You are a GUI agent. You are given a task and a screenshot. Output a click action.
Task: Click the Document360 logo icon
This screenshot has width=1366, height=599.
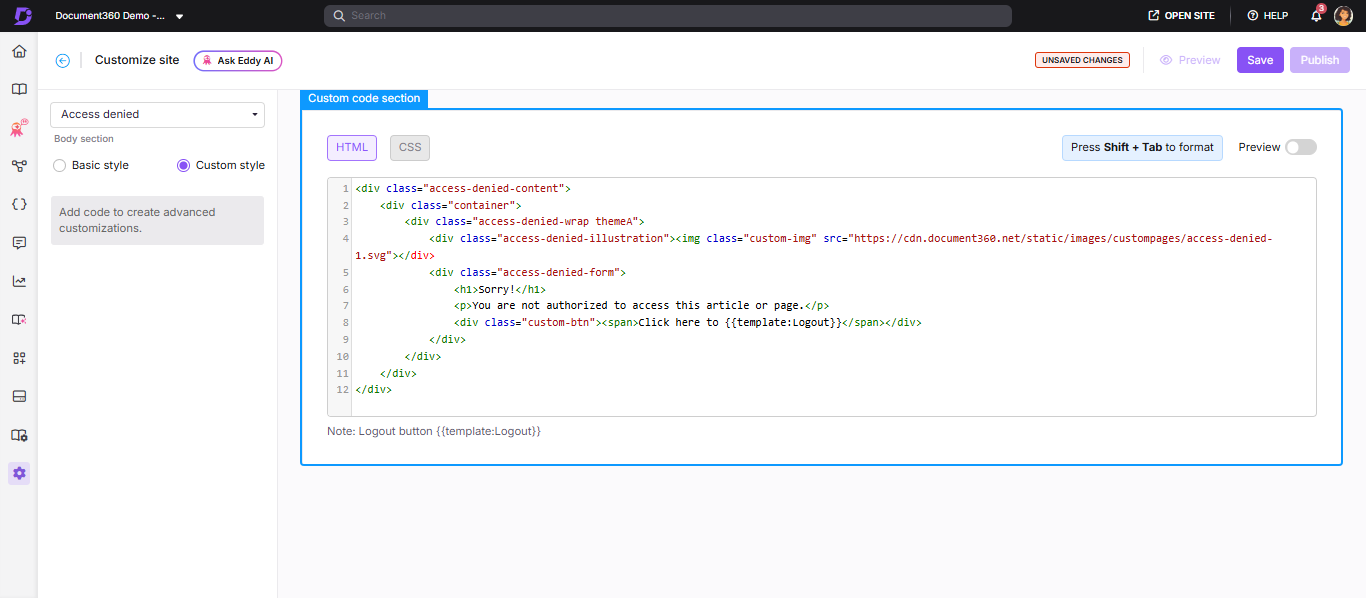(22, 16)
